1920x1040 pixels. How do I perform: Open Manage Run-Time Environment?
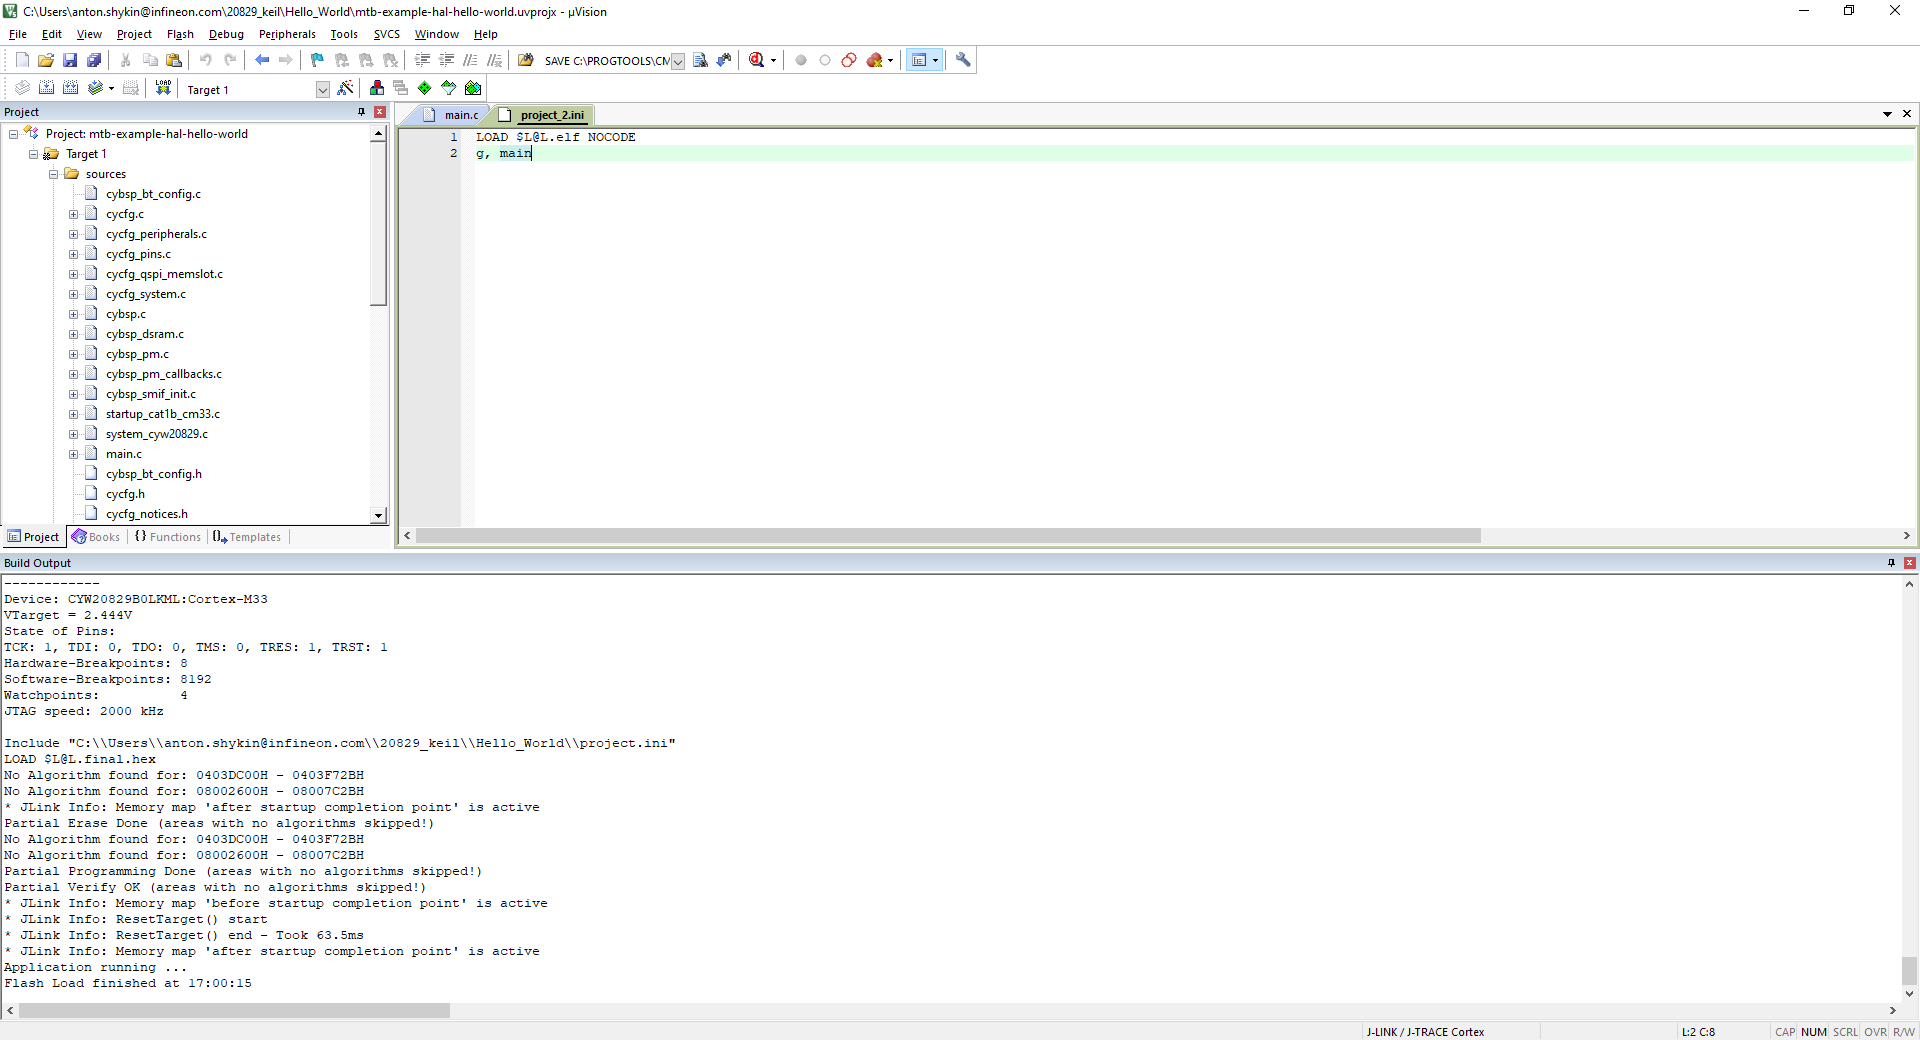[x=425, y=88]
